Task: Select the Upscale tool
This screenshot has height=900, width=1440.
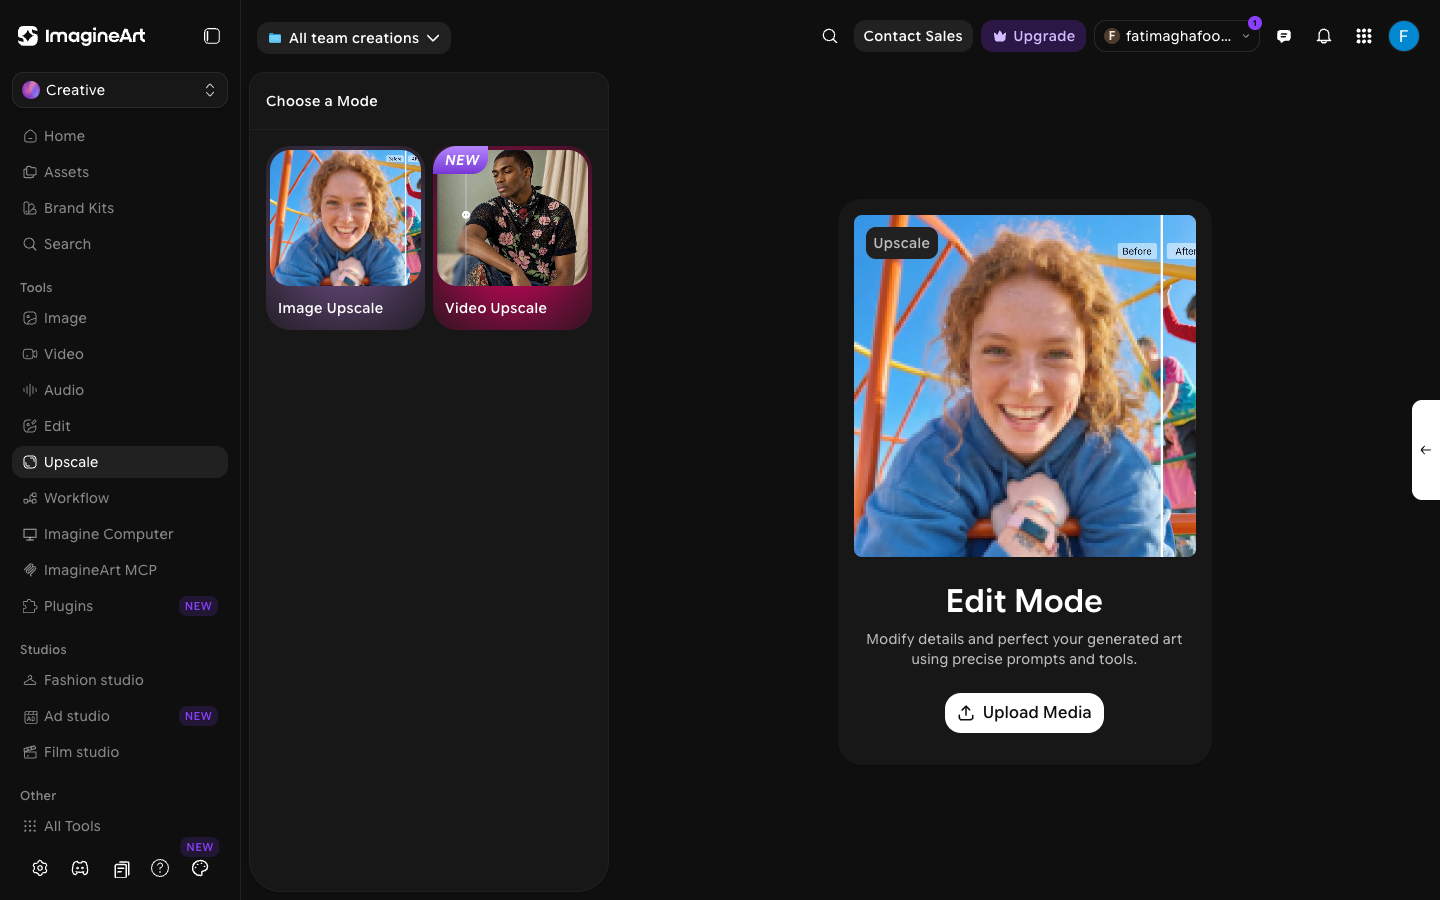Action: click(120, 462)
